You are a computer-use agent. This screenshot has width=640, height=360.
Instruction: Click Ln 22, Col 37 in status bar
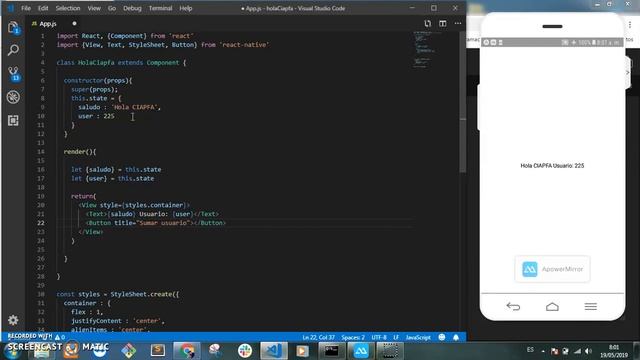[318, 337]
